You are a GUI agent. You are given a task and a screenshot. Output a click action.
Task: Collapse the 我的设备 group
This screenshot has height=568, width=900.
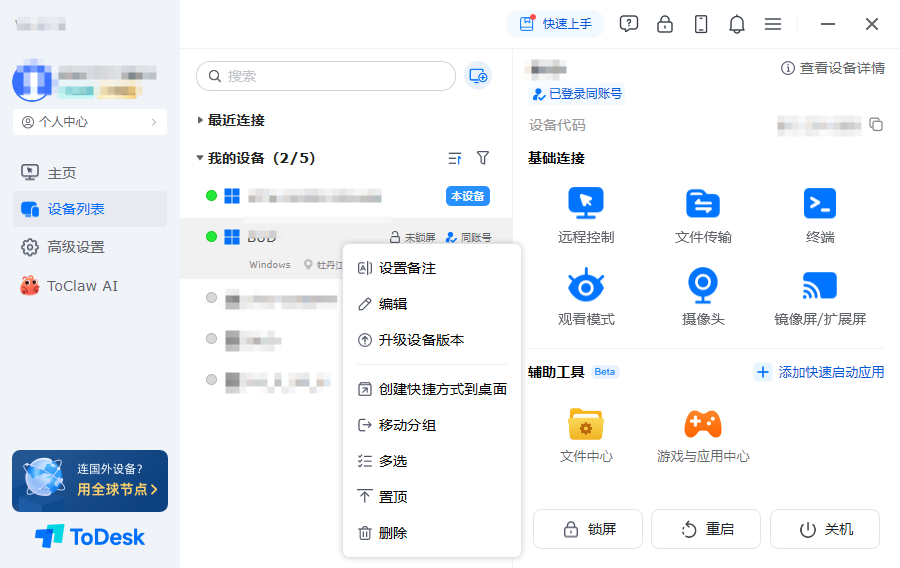(200, 158)
